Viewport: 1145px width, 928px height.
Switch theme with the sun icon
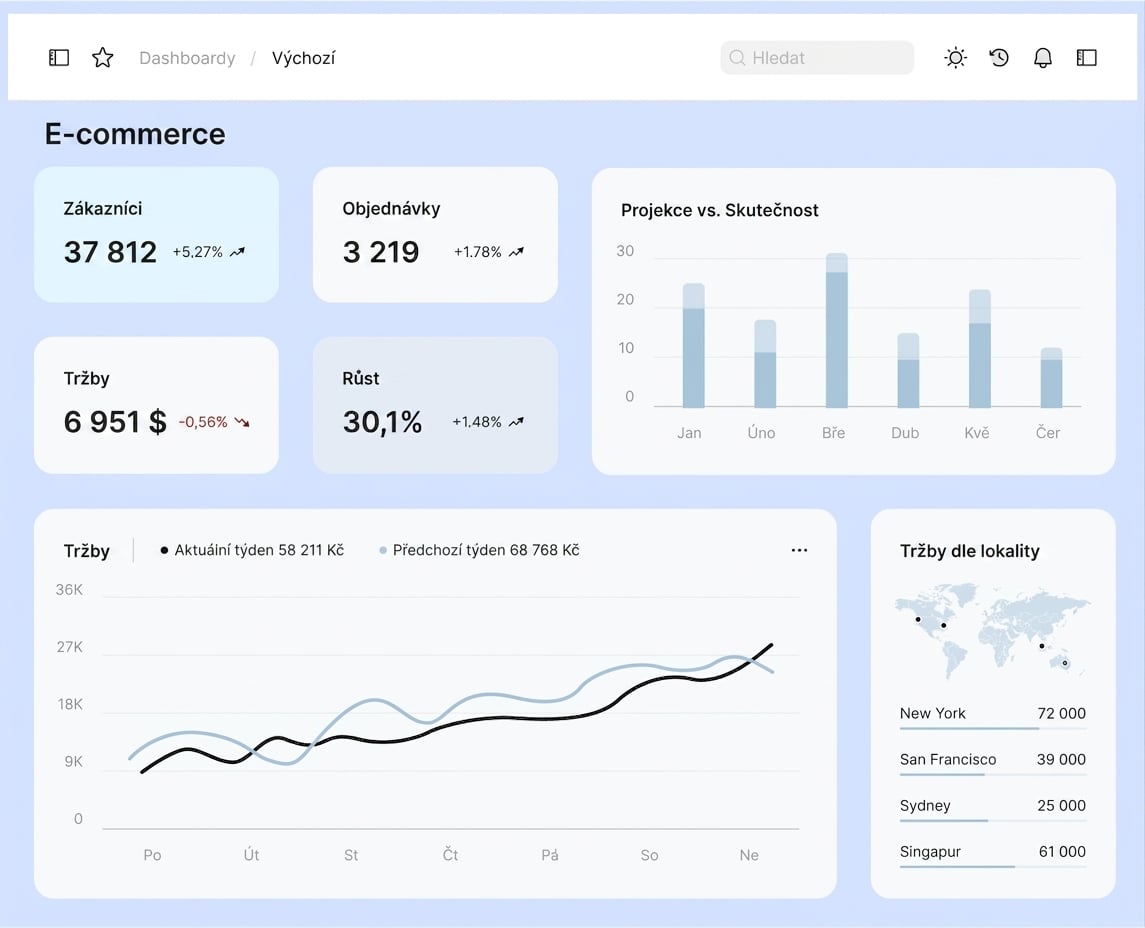click(955, 58)
